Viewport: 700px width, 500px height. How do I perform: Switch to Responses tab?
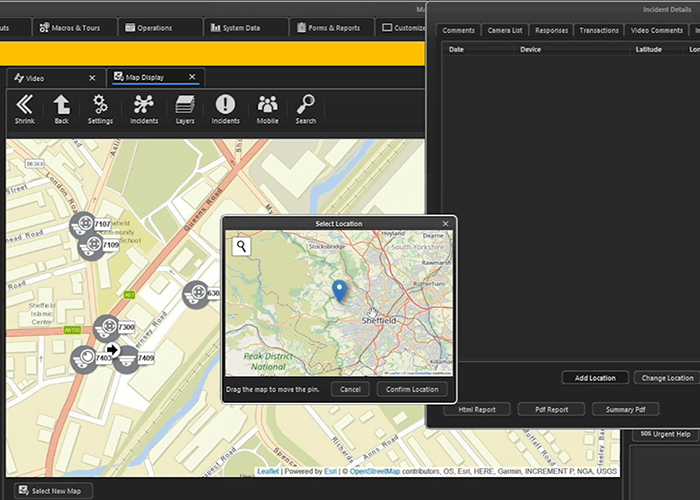click(x=551, y=30)
